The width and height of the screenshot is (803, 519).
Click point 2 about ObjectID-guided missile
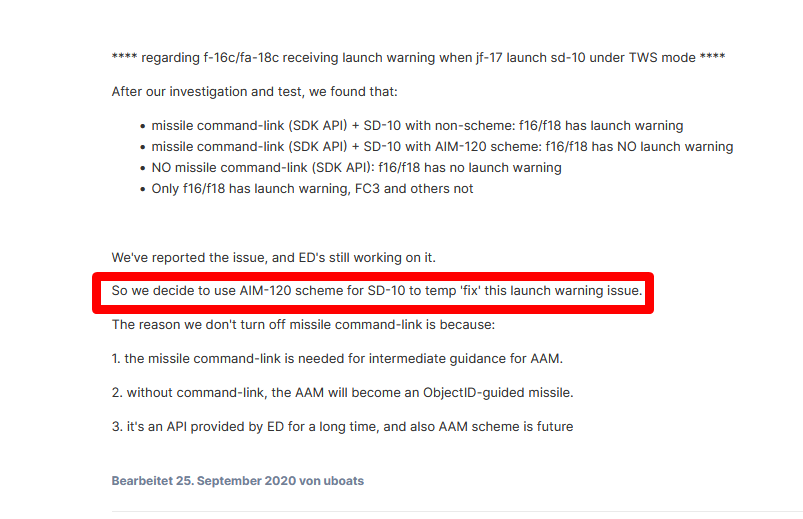(343, 392)
